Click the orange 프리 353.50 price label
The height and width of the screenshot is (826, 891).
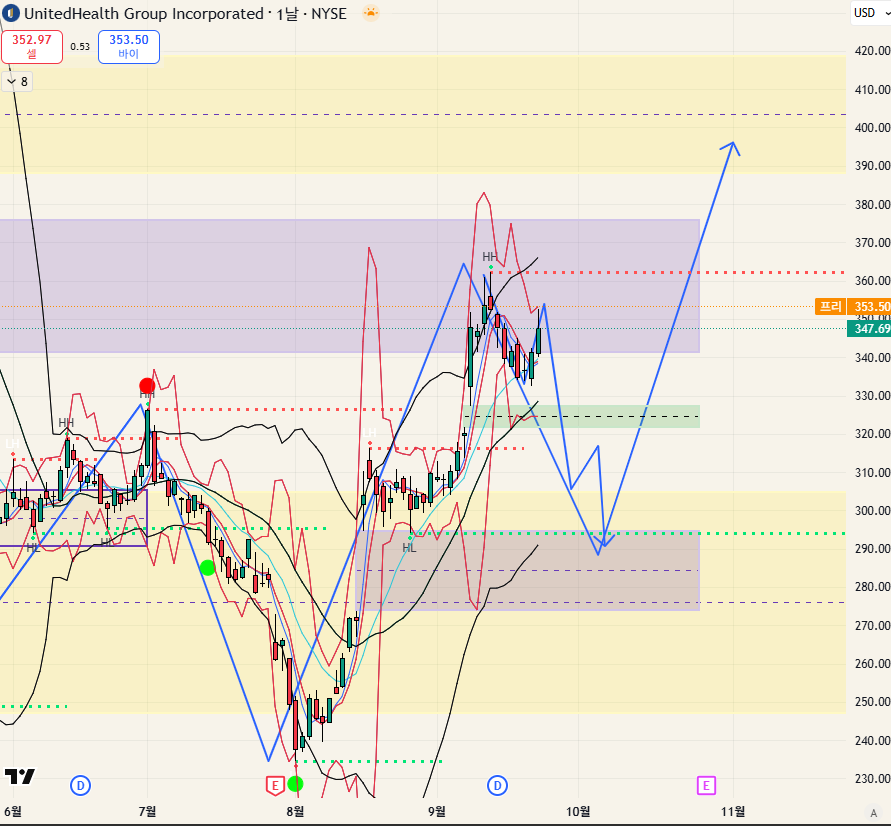[852, 307]
